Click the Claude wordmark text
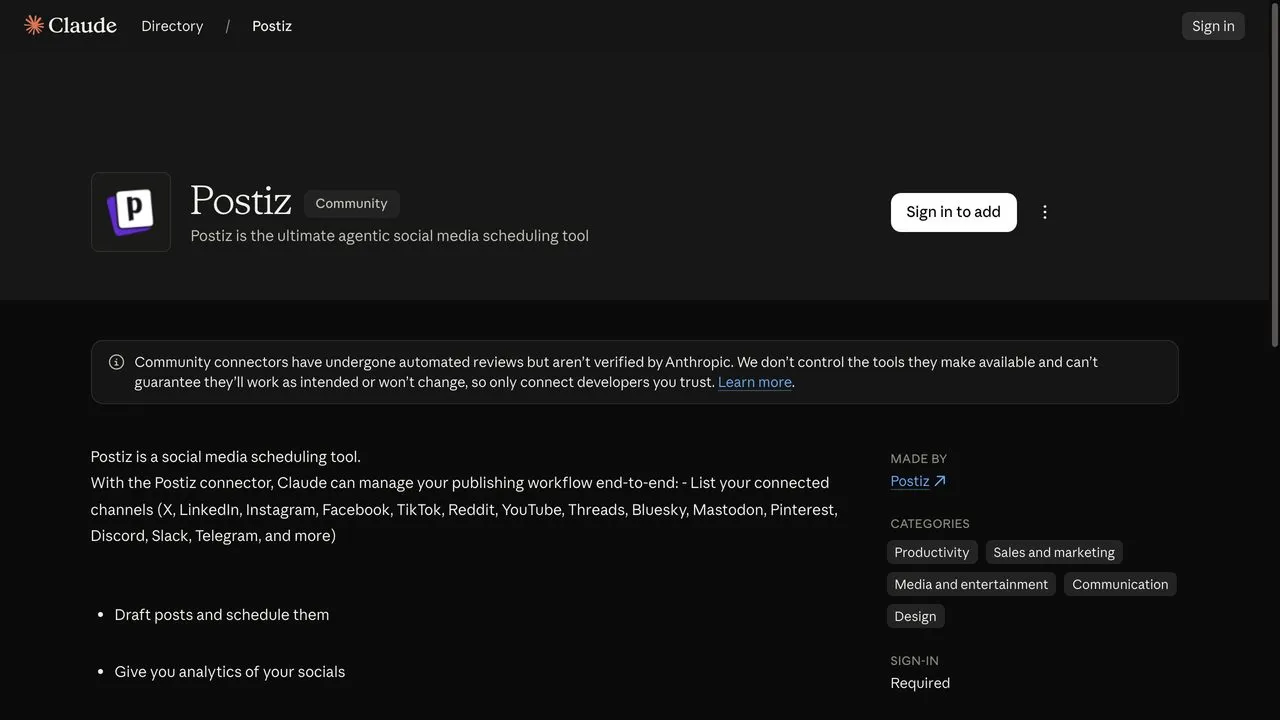Image resolution: width=1280 pixels, height=720 pixels. pyautogui.click(x=83, y=25)
